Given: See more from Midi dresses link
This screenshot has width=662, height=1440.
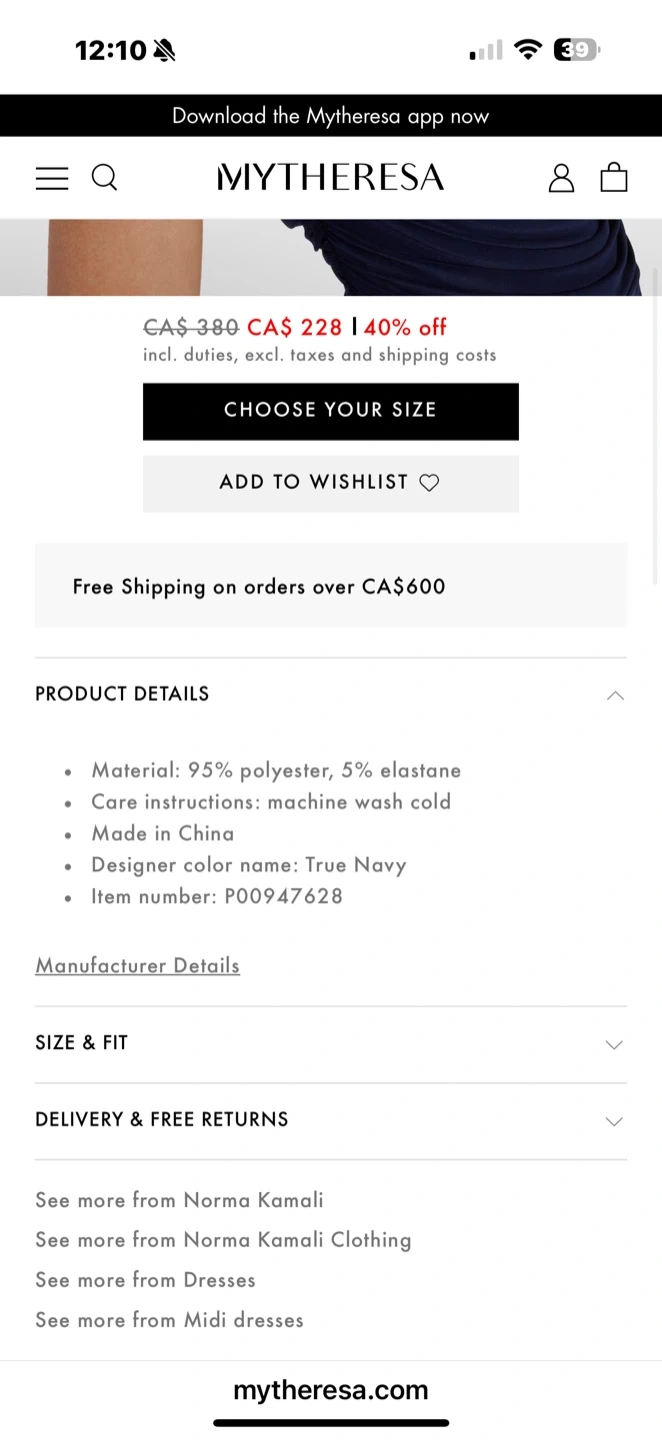Looking at the screenshot, I should click(169, 1320).
